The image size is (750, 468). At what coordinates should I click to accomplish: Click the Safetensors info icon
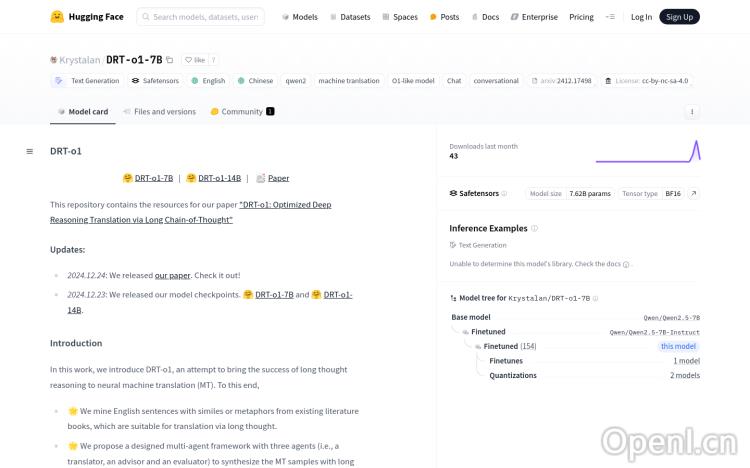[504, 193]
